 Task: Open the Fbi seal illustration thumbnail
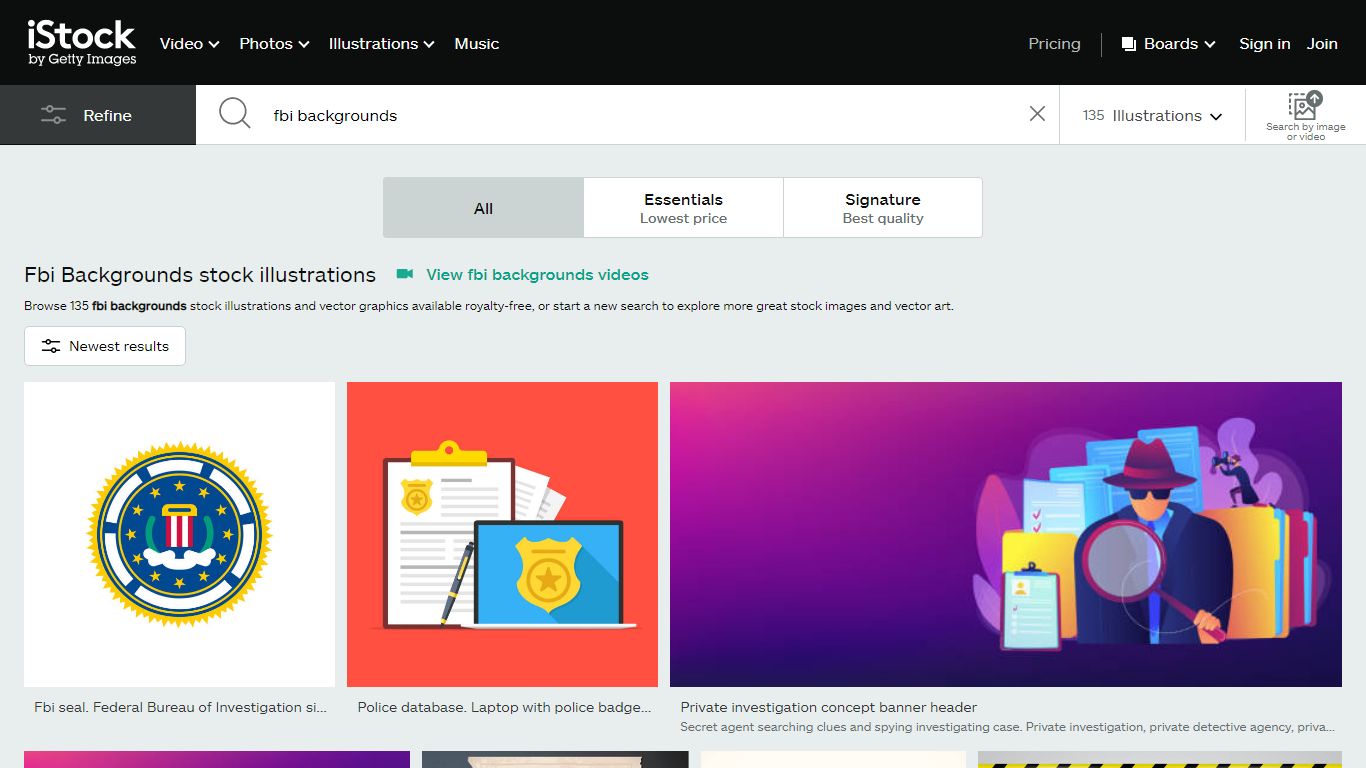179,534
